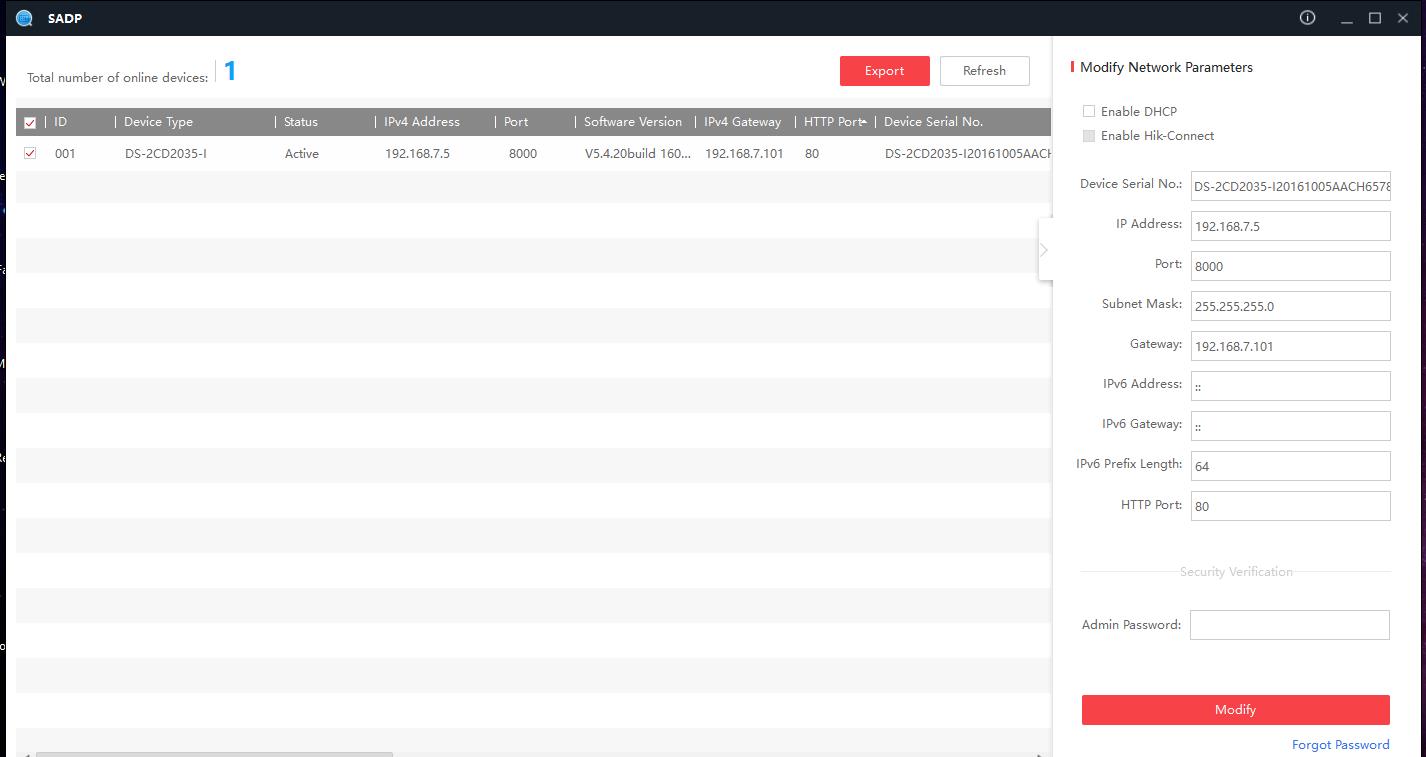Toggle the select-all devices header checkbox
1426x757 pixels.
[x=30, y=123]
